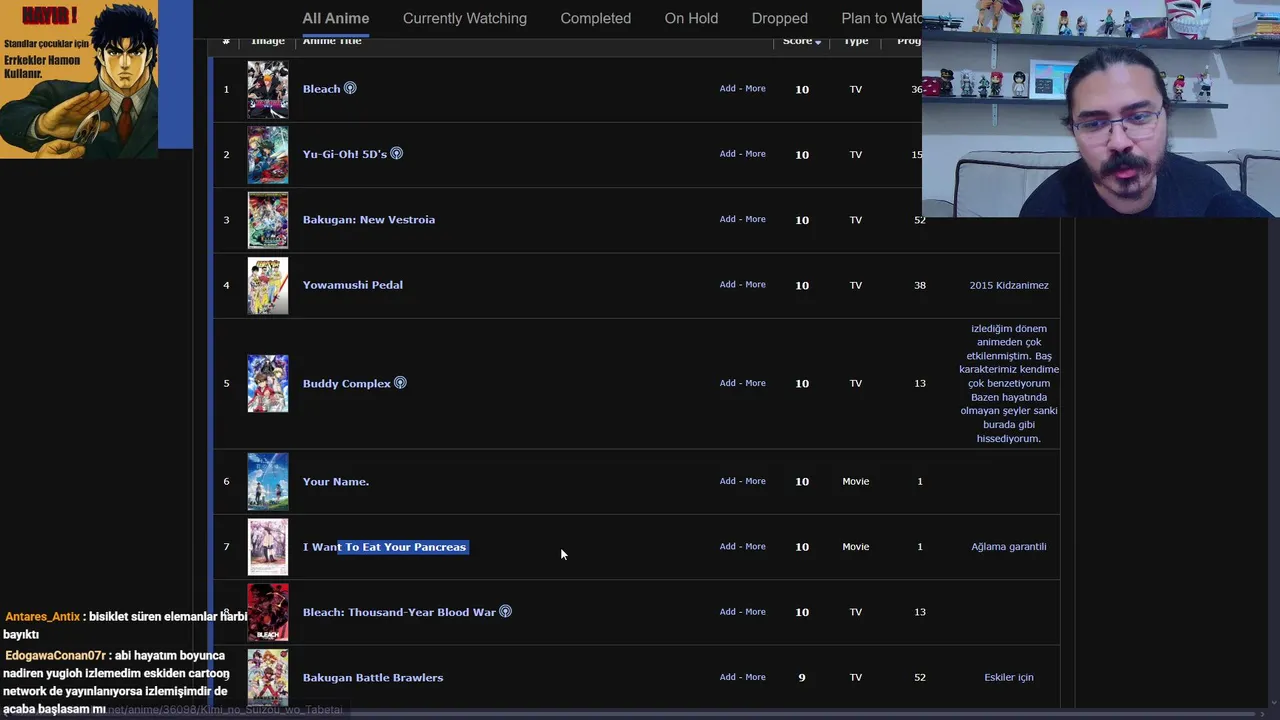The width and height of the screenshot is (1280, 720).
Task: Open the Your Name. title link
Action: [336, 481]
